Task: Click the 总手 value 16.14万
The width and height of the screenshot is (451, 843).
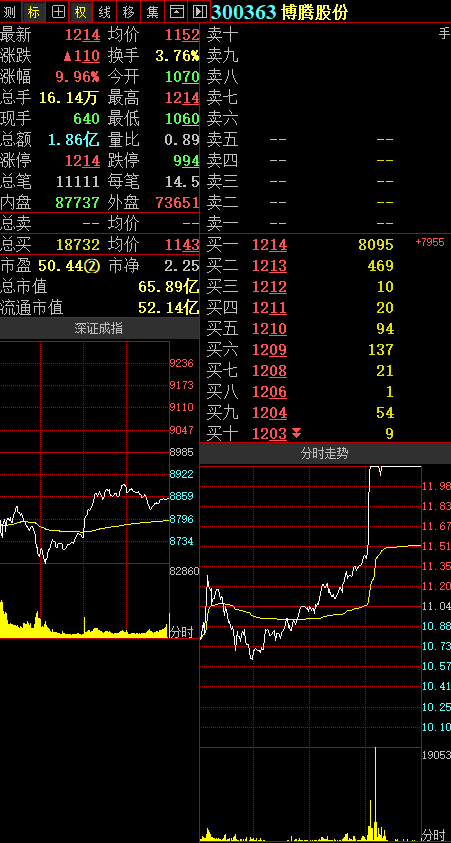Action: pos(69,98)
